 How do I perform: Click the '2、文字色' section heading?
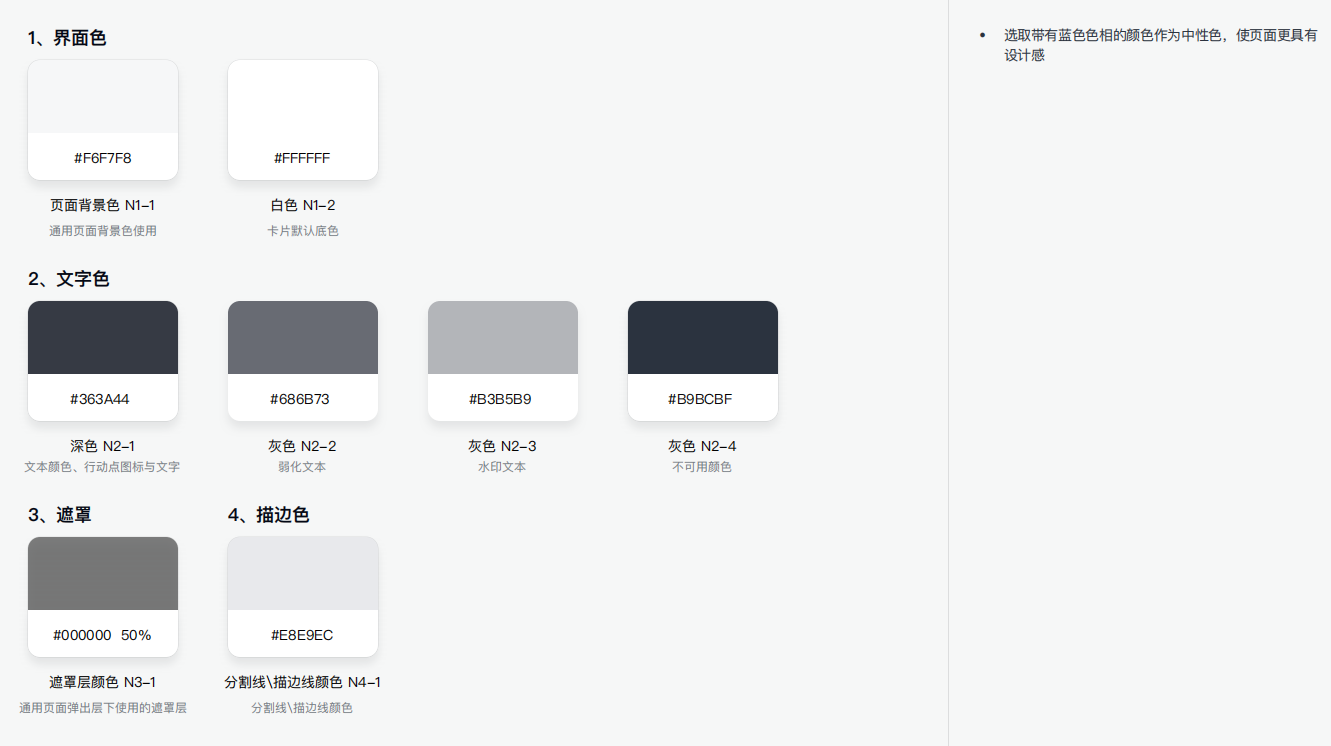coord(69,279)
